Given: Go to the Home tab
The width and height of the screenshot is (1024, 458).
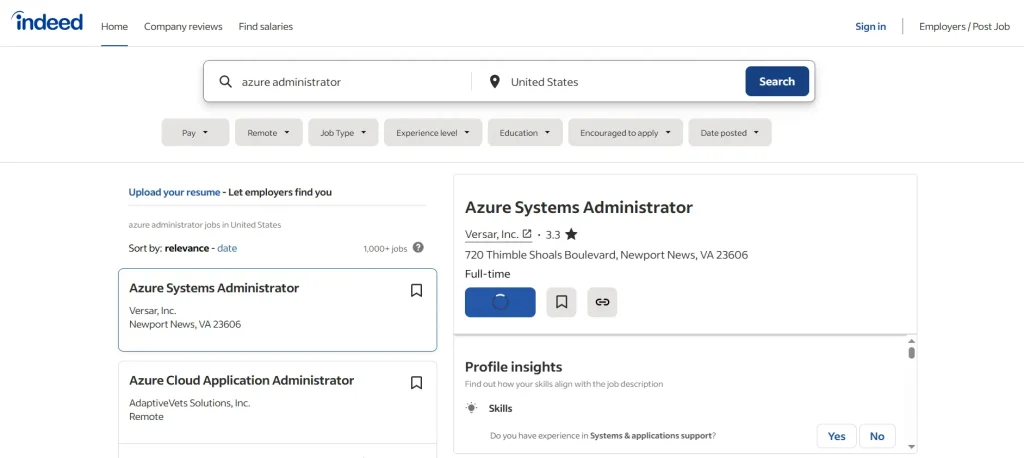Looking at the screenshot, I should 114,27.
